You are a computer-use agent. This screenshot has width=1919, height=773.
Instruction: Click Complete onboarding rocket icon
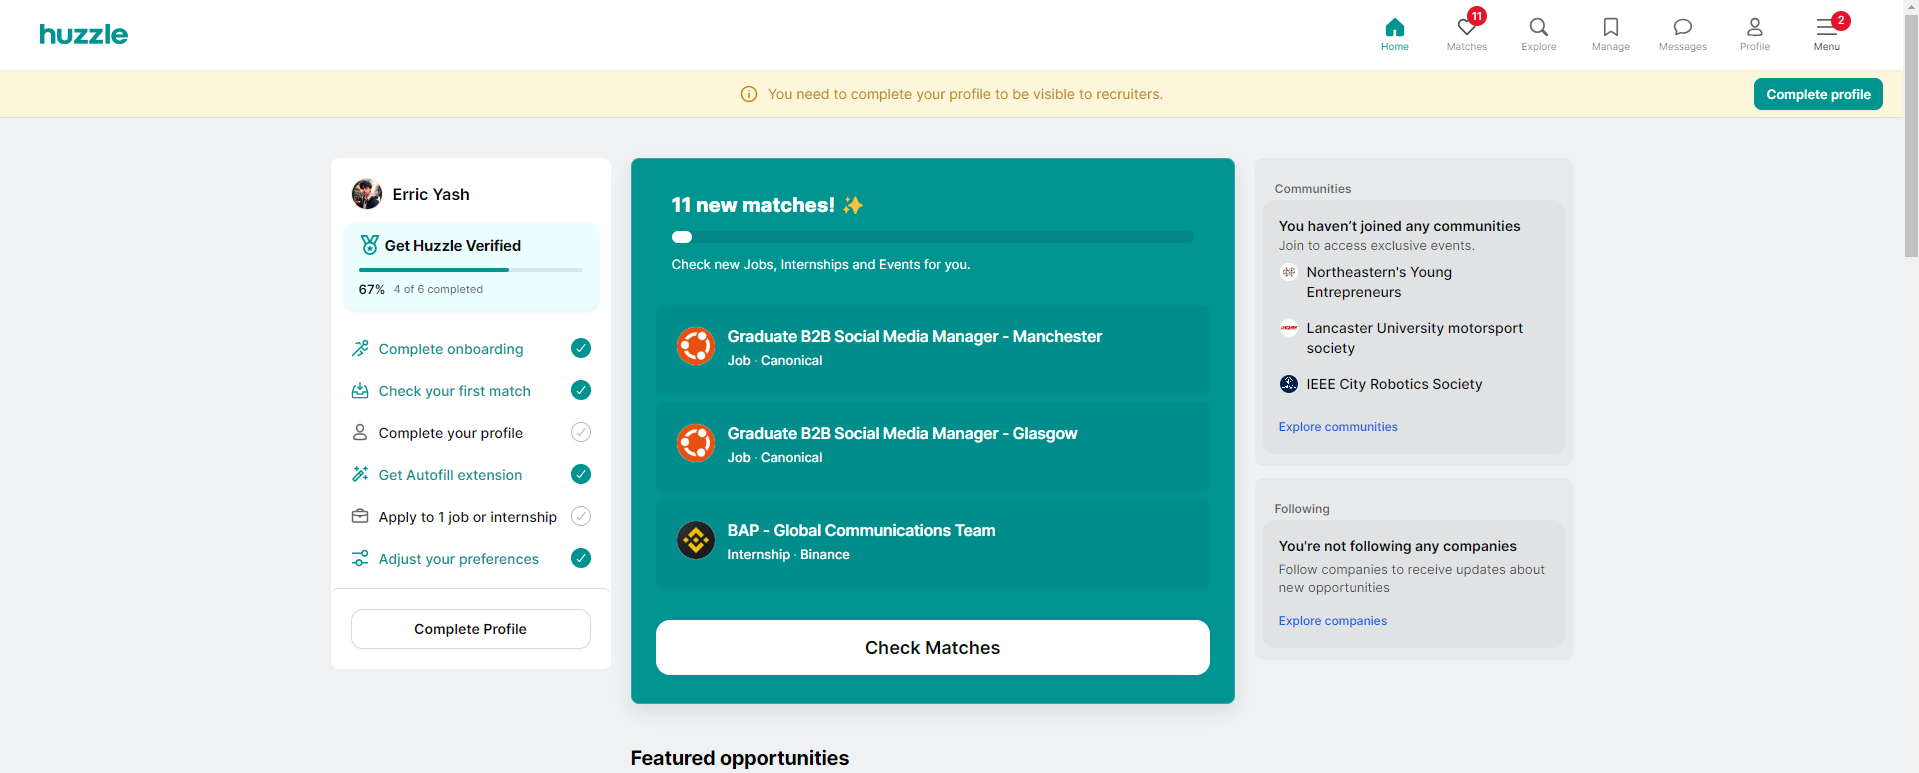coord(360,348)
